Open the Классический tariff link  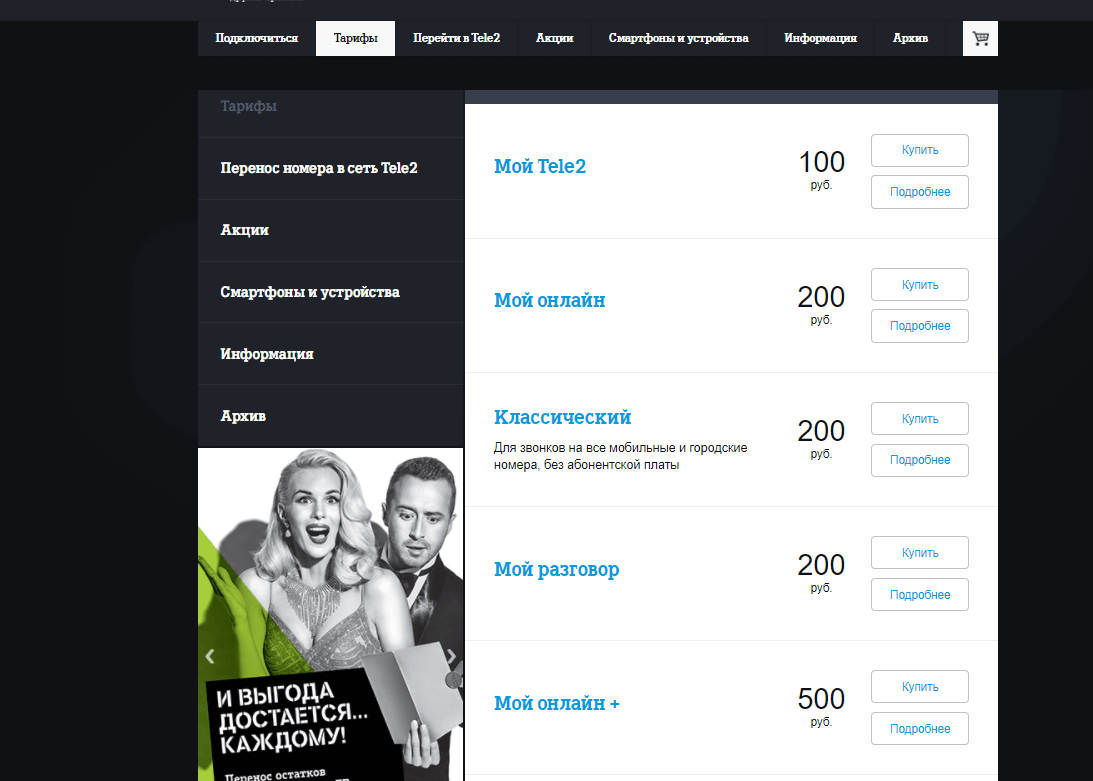(563, 417)
